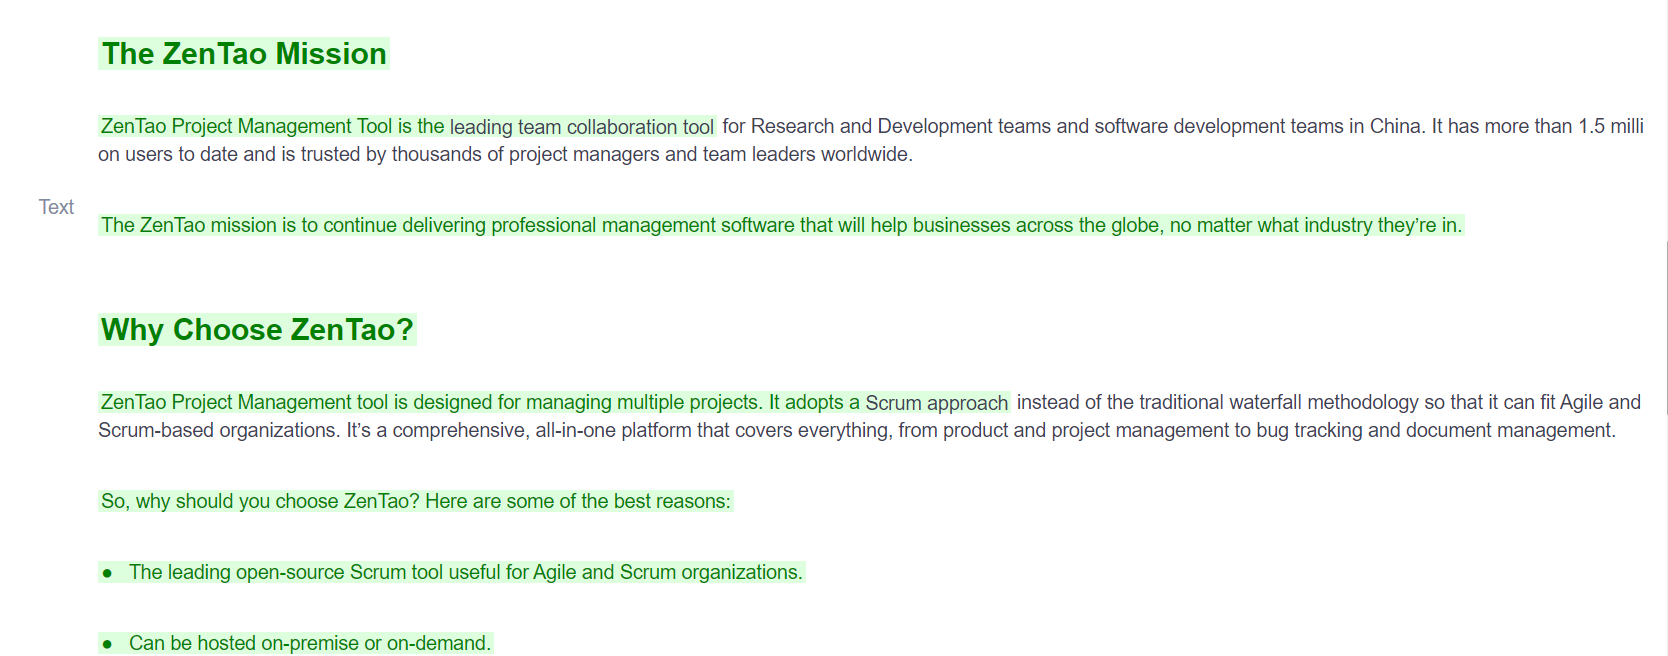This screenshot has width=1668, height=656.
Task: Click the bullet dot before "The leading open-source"
Action: tap(107, 573)
